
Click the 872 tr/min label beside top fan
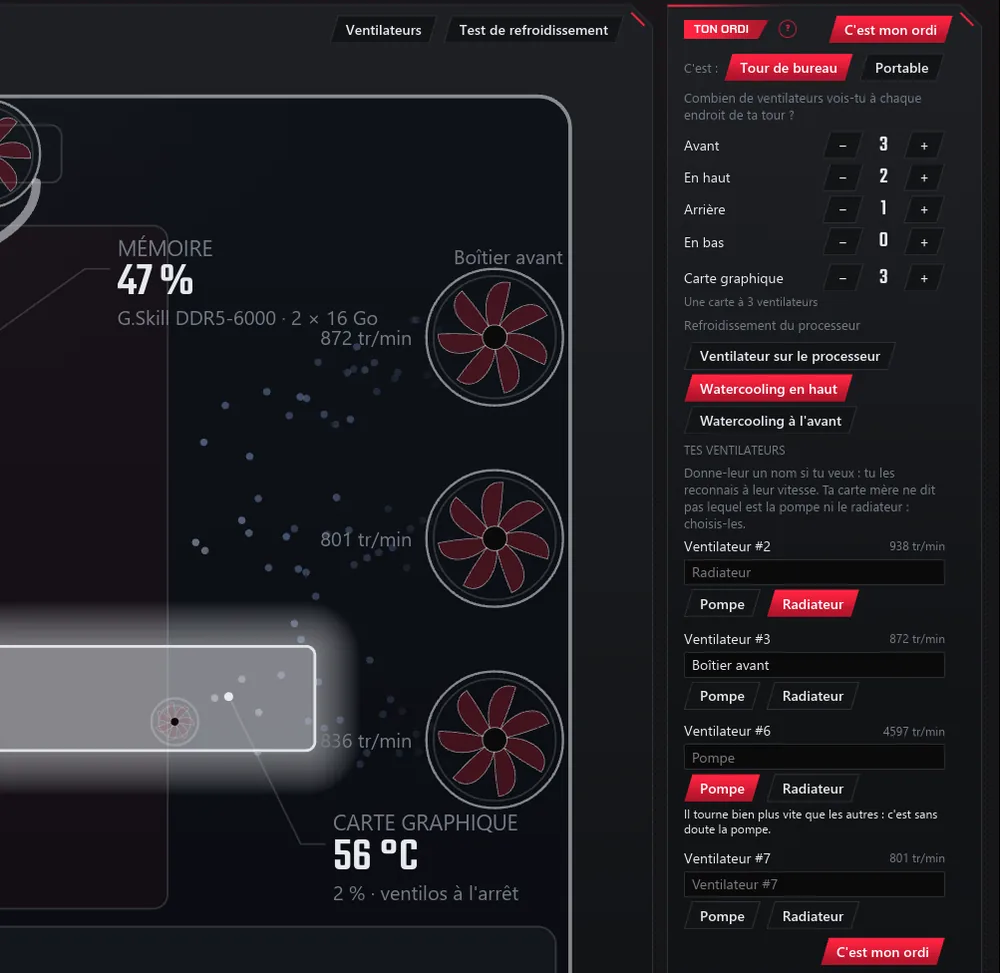[x=366, y=339]
